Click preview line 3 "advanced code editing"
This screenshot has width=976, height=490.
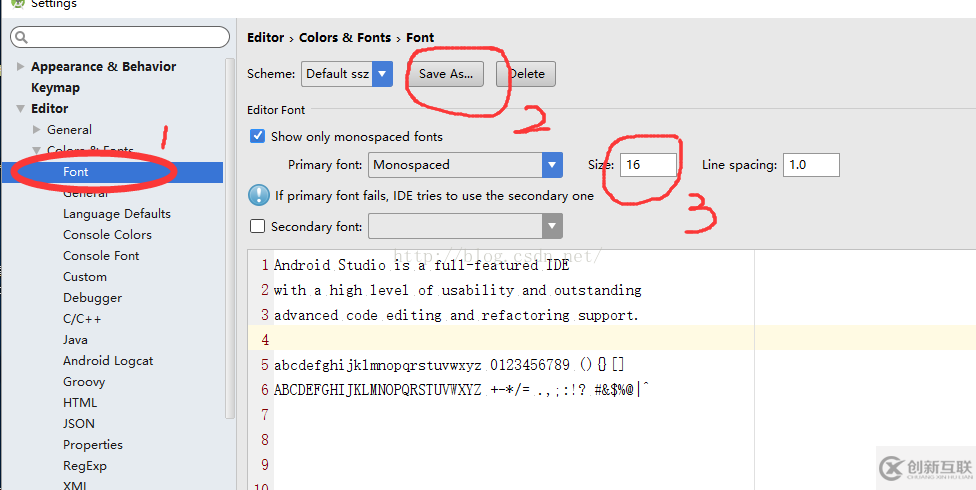pos(456,315)
